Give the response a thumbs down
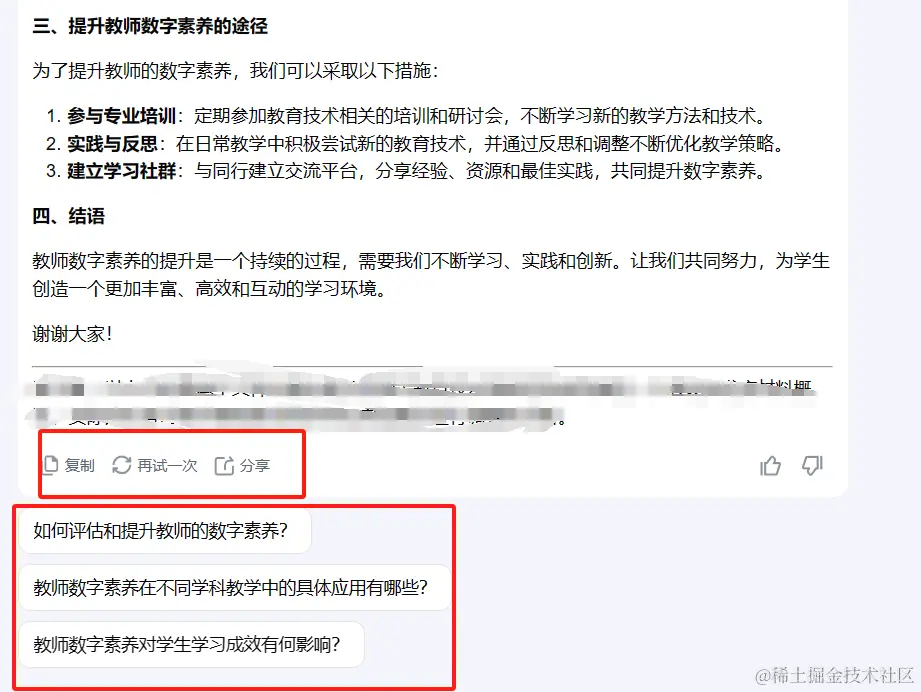 coord(812,466)
